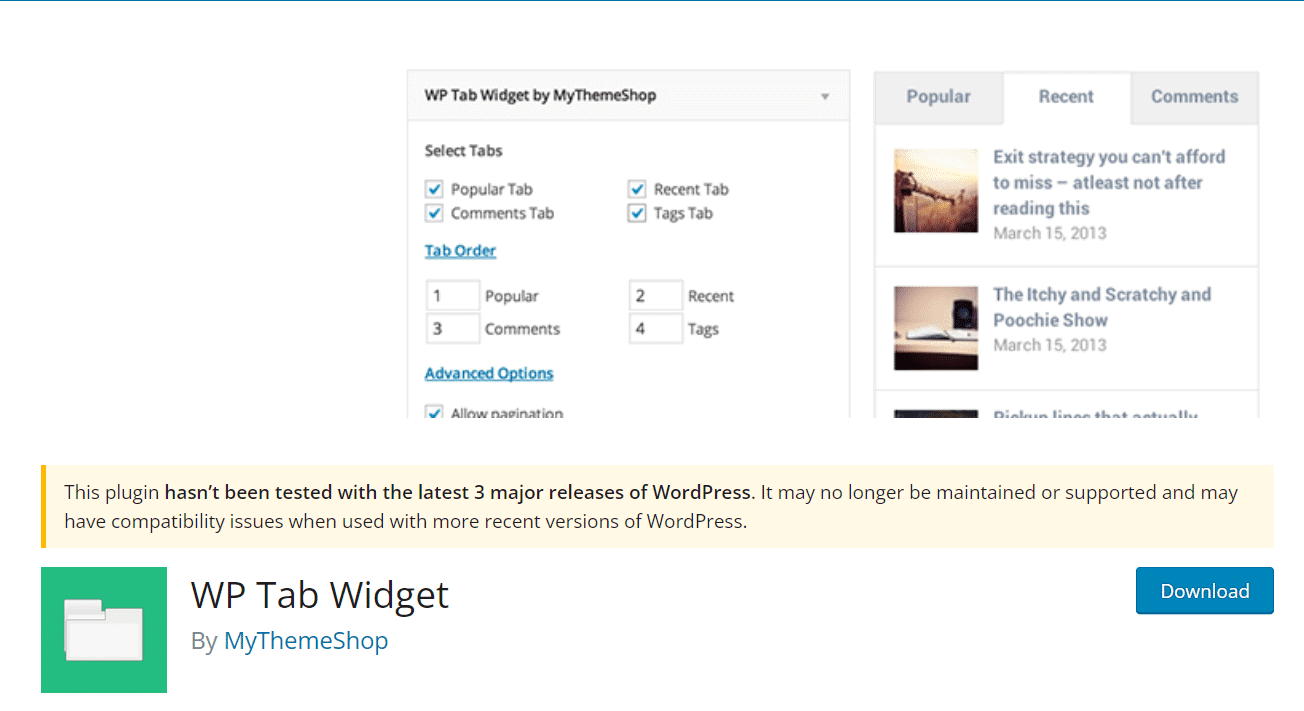Click the Itchy and Scratchy post thumbnail
Image resolution: width=1304 pixels, height=711 pixels.
coord(936,327)
